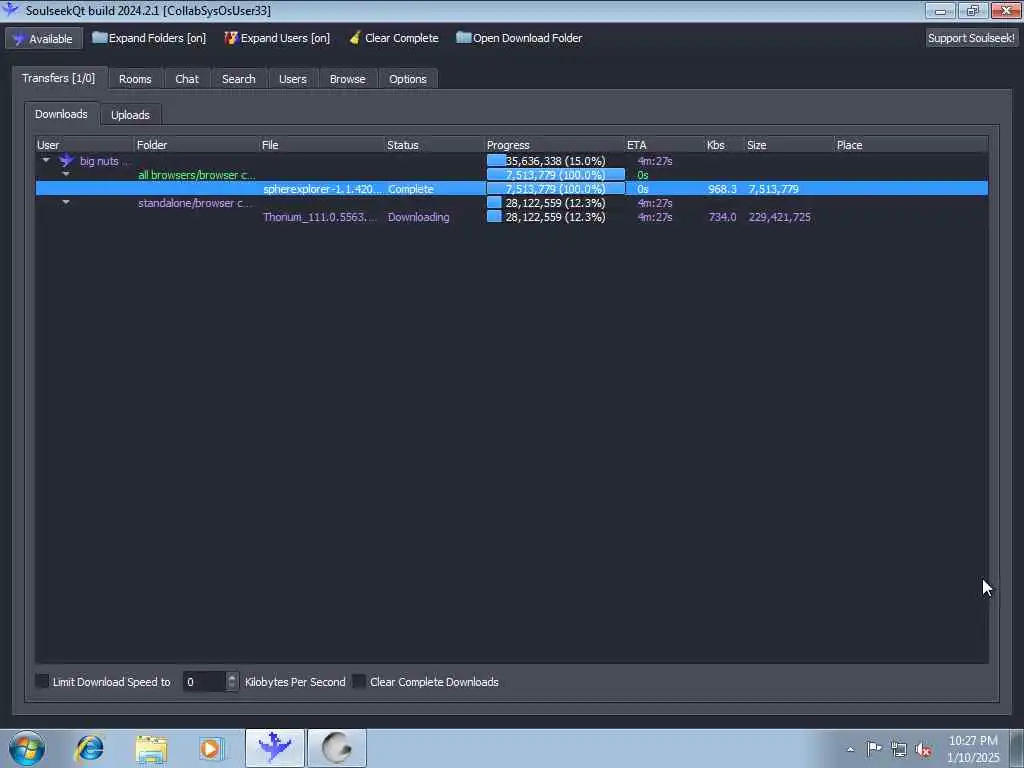Go to the Search tab

[238, 79]
